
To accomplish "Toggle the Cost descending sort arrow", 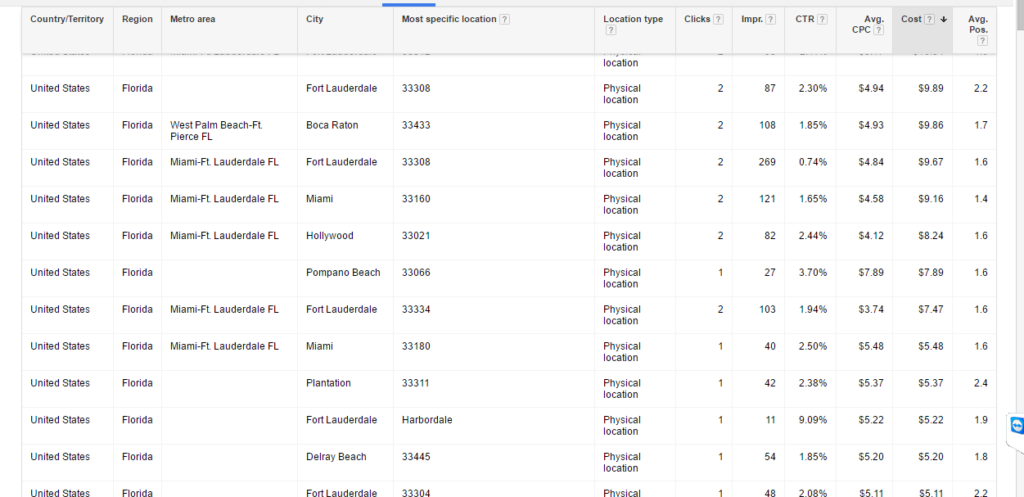I will [943, 20].
